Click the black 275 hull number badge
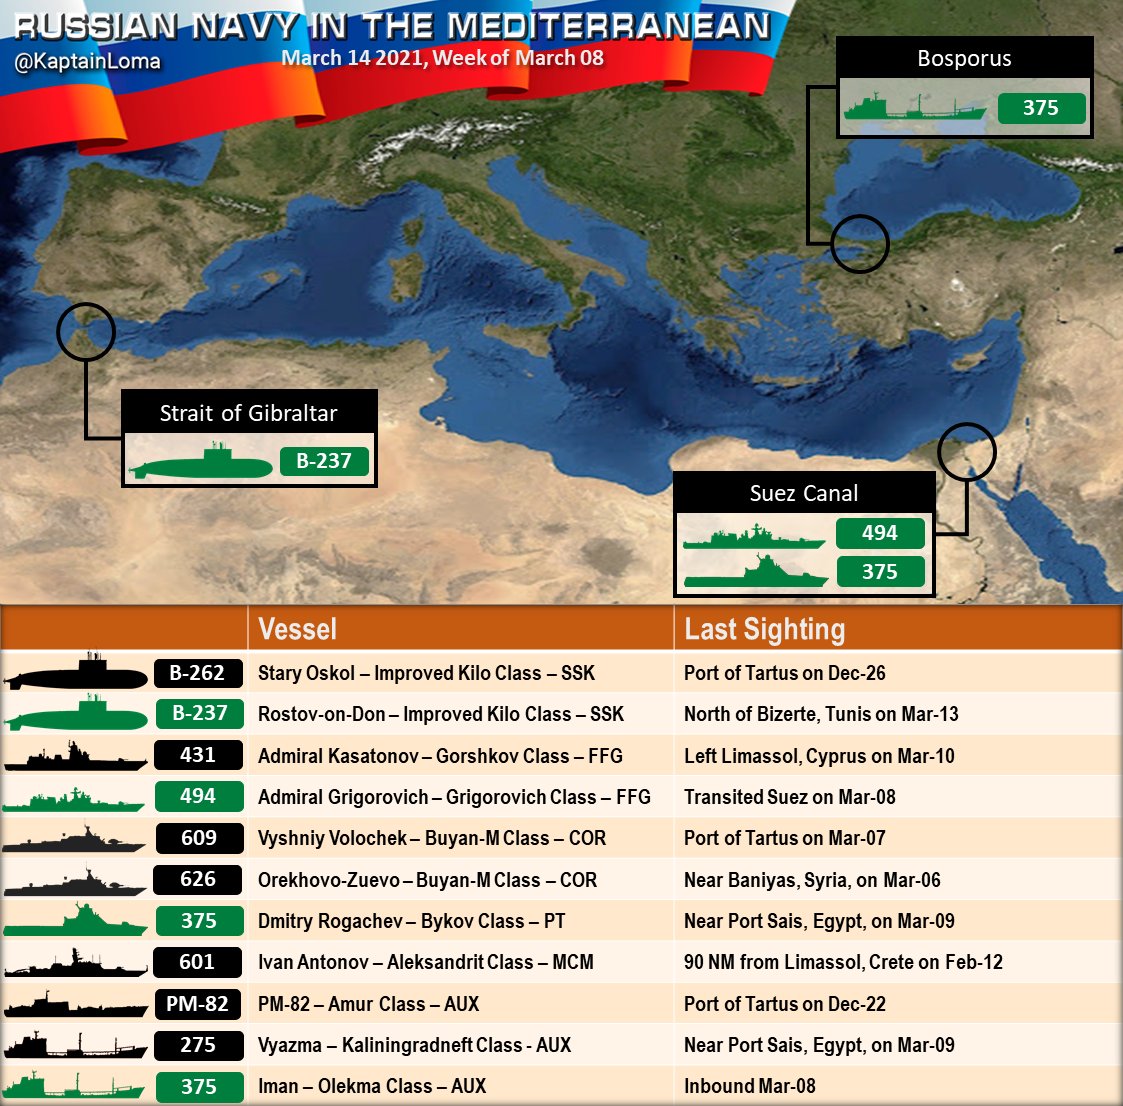Viewport: 1123px width, 1106px height. click(x=199, y=1044)
